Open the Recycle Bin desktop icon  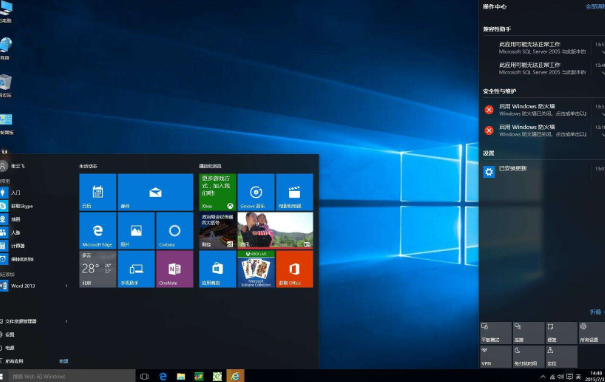pos(5,86)
